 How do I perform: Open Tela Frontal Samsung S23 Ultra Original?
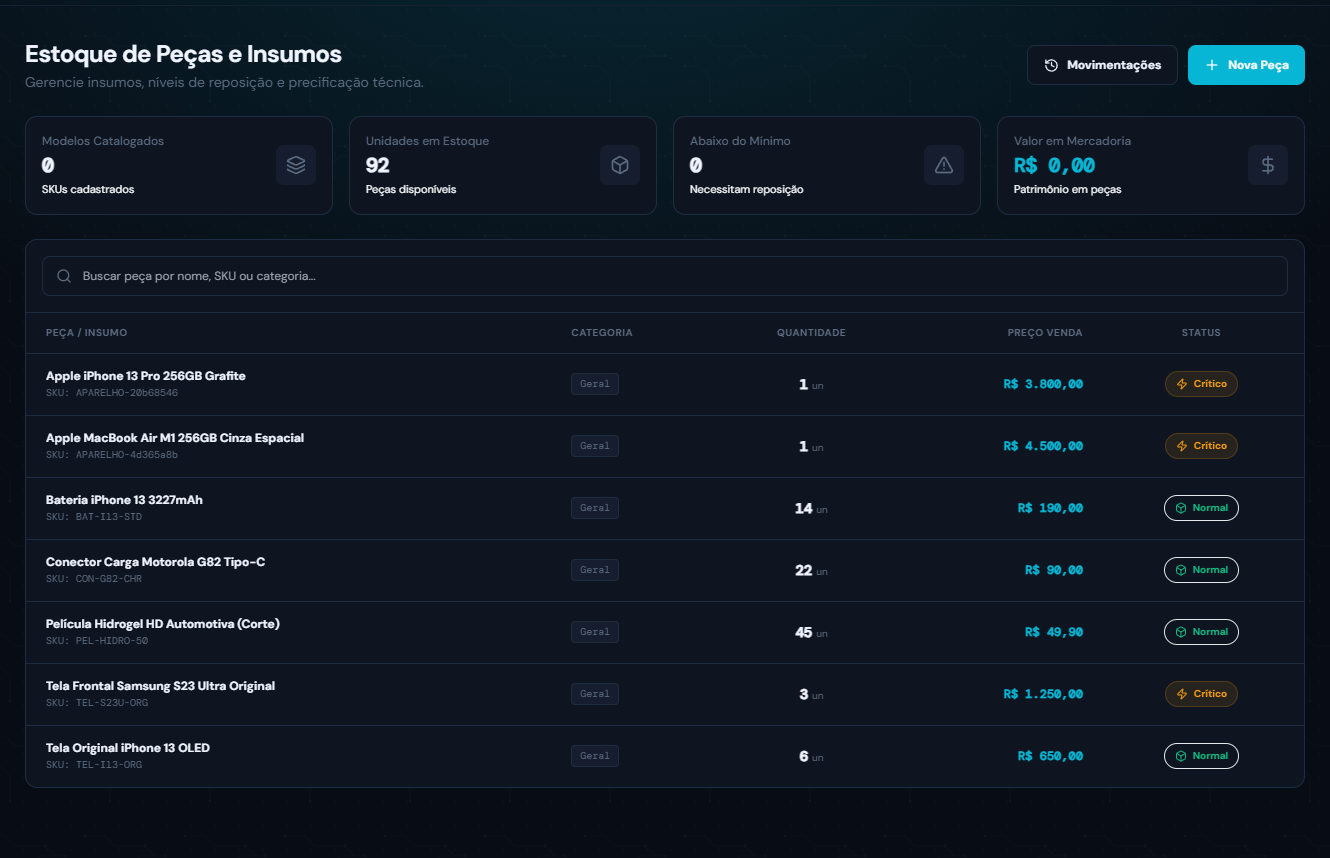160,686
